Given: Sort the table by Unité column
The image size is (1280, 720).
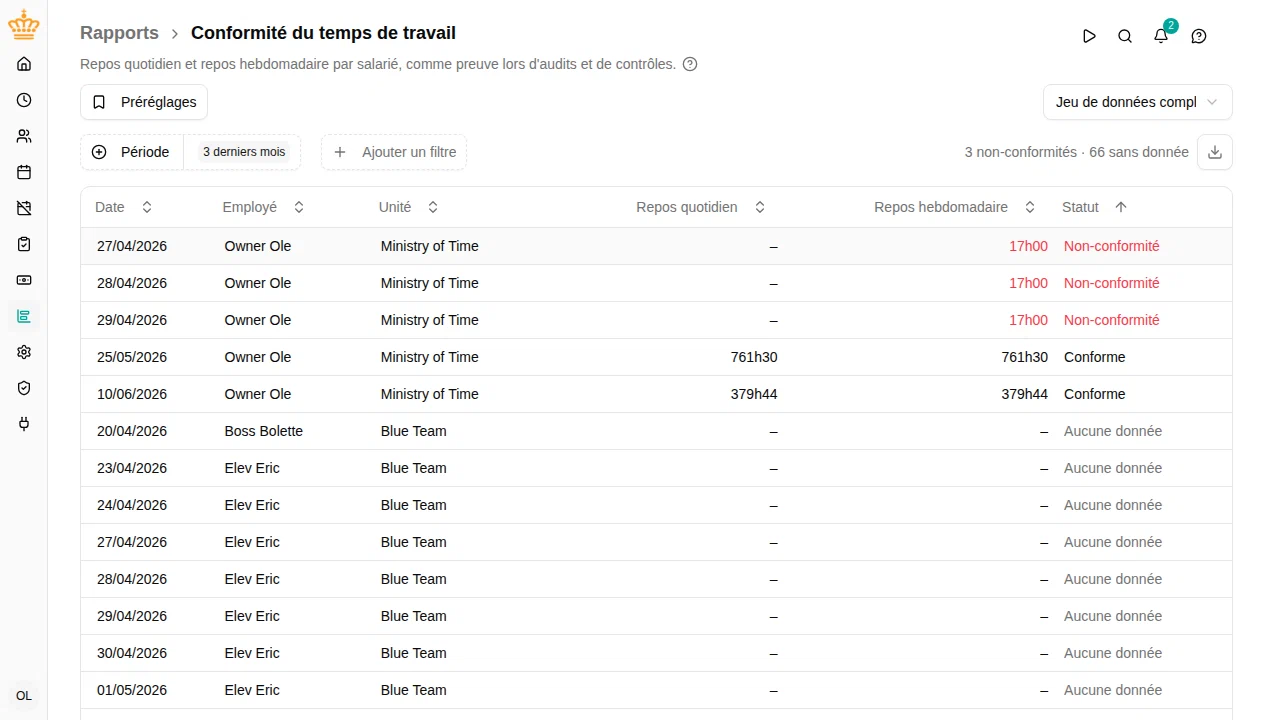Looking at the screenshot, I should pyautogui.click(x=409, y=207).
